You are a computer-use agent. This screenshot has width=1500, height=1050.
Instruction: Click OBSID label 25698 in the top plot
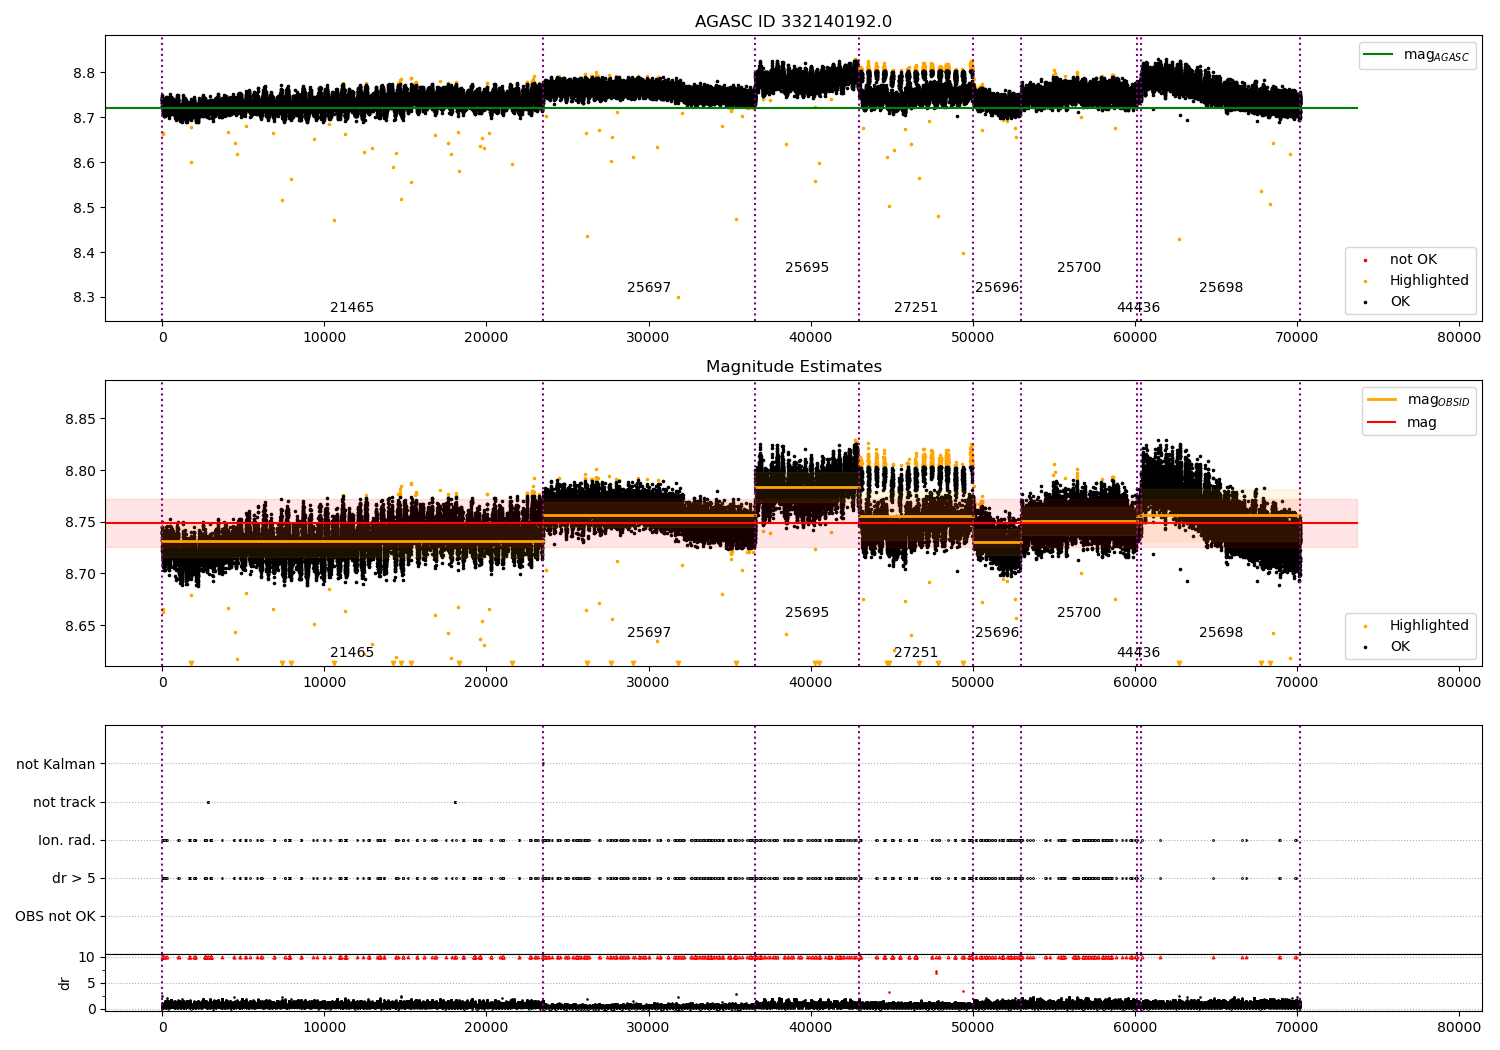pos(1221,288)
